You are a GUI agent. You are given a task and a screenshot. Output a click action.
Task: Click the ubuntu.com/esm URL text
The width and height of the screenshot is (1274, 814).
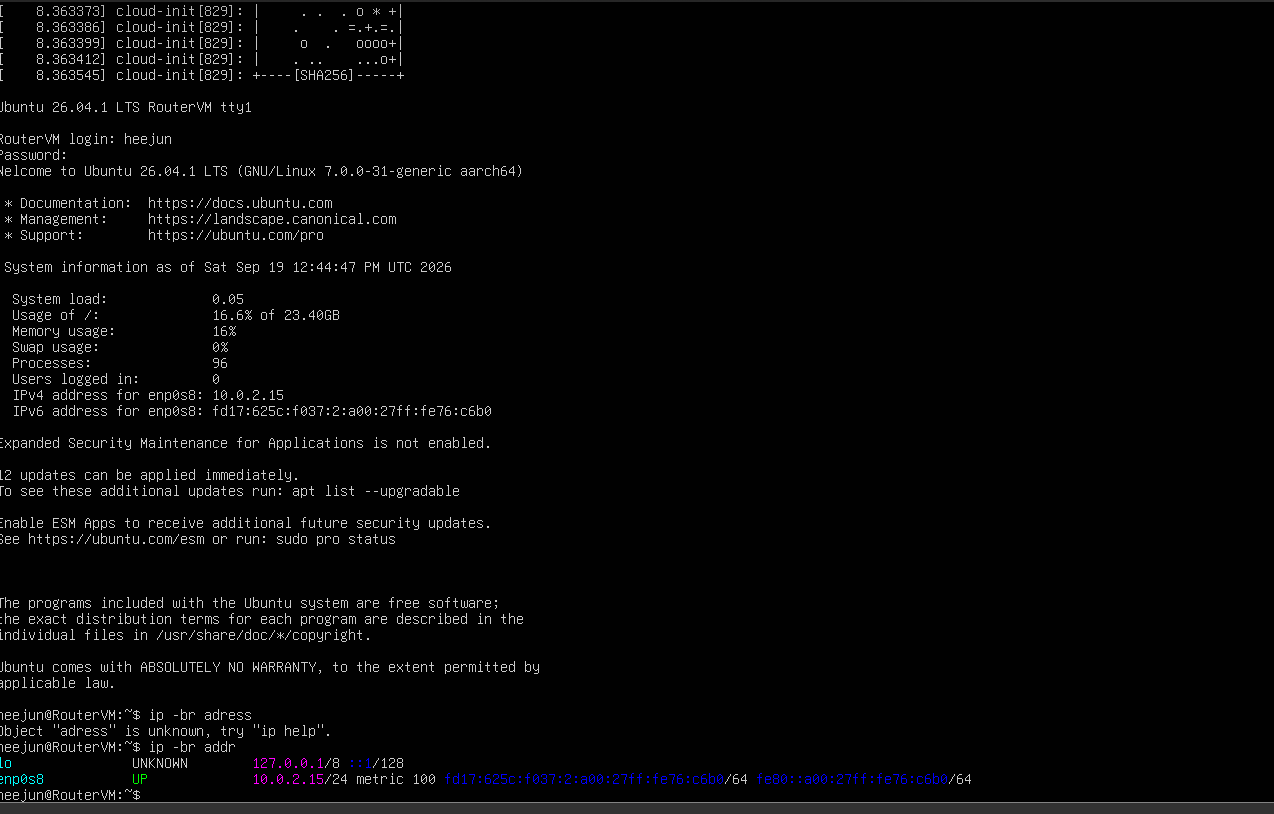116,539
